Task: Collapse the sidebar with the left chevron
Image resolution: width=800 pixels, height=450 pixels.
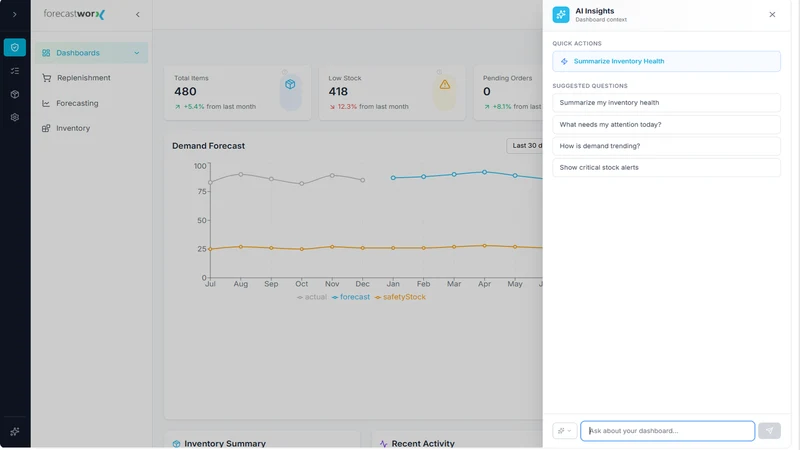Action: pyautogui.click(x=138, y=14)
